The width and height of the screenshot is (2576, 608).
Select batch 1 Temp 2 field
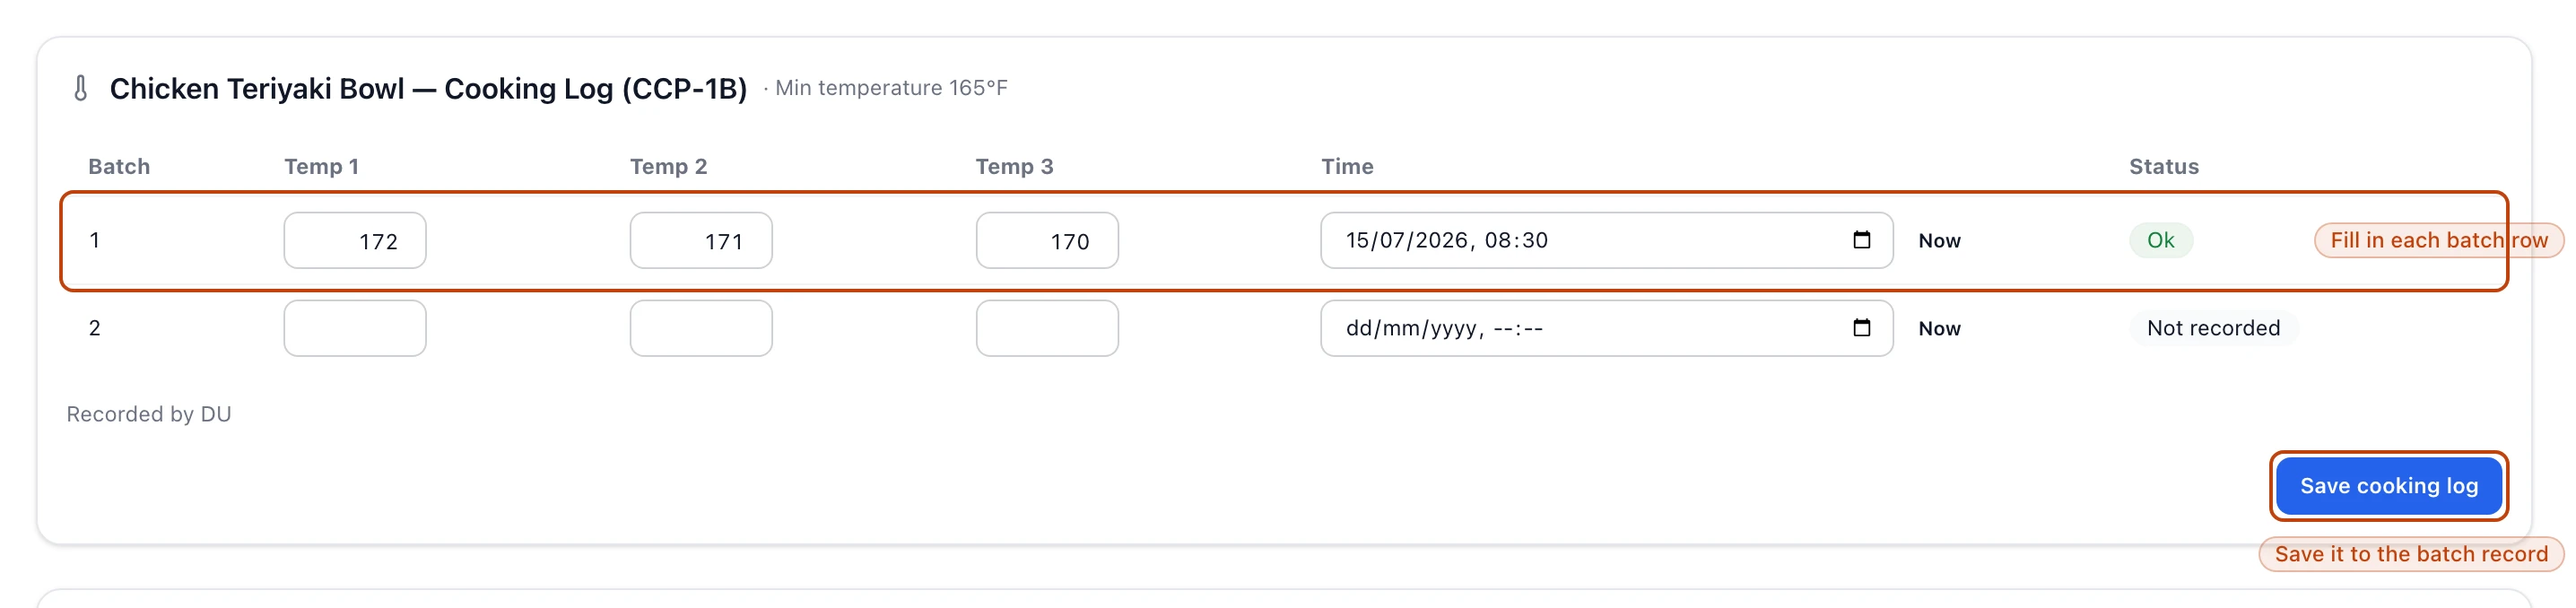[x=701, y=240]
